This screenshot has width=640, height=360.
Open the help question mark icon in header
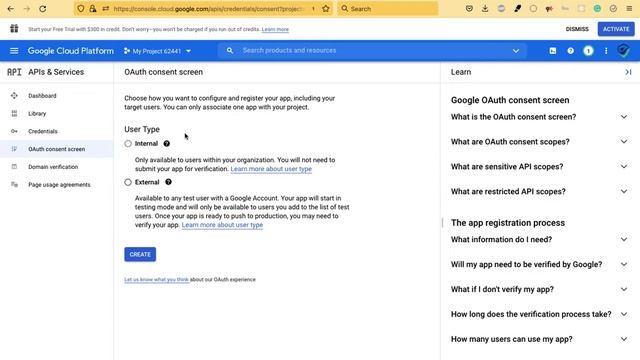[x=570, y=51]
